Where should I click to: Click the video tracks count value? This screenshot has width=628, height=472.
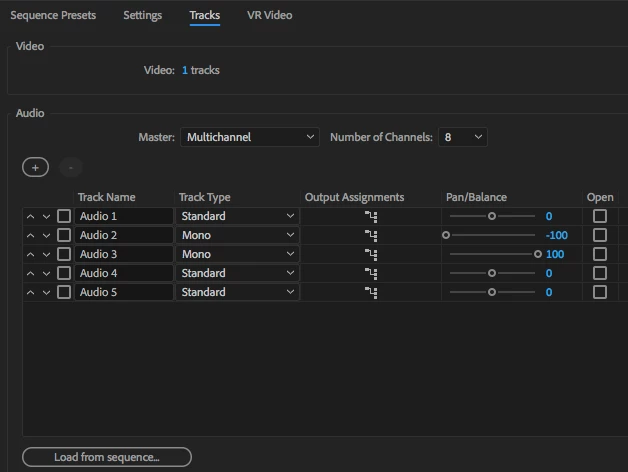coord(185,70)
